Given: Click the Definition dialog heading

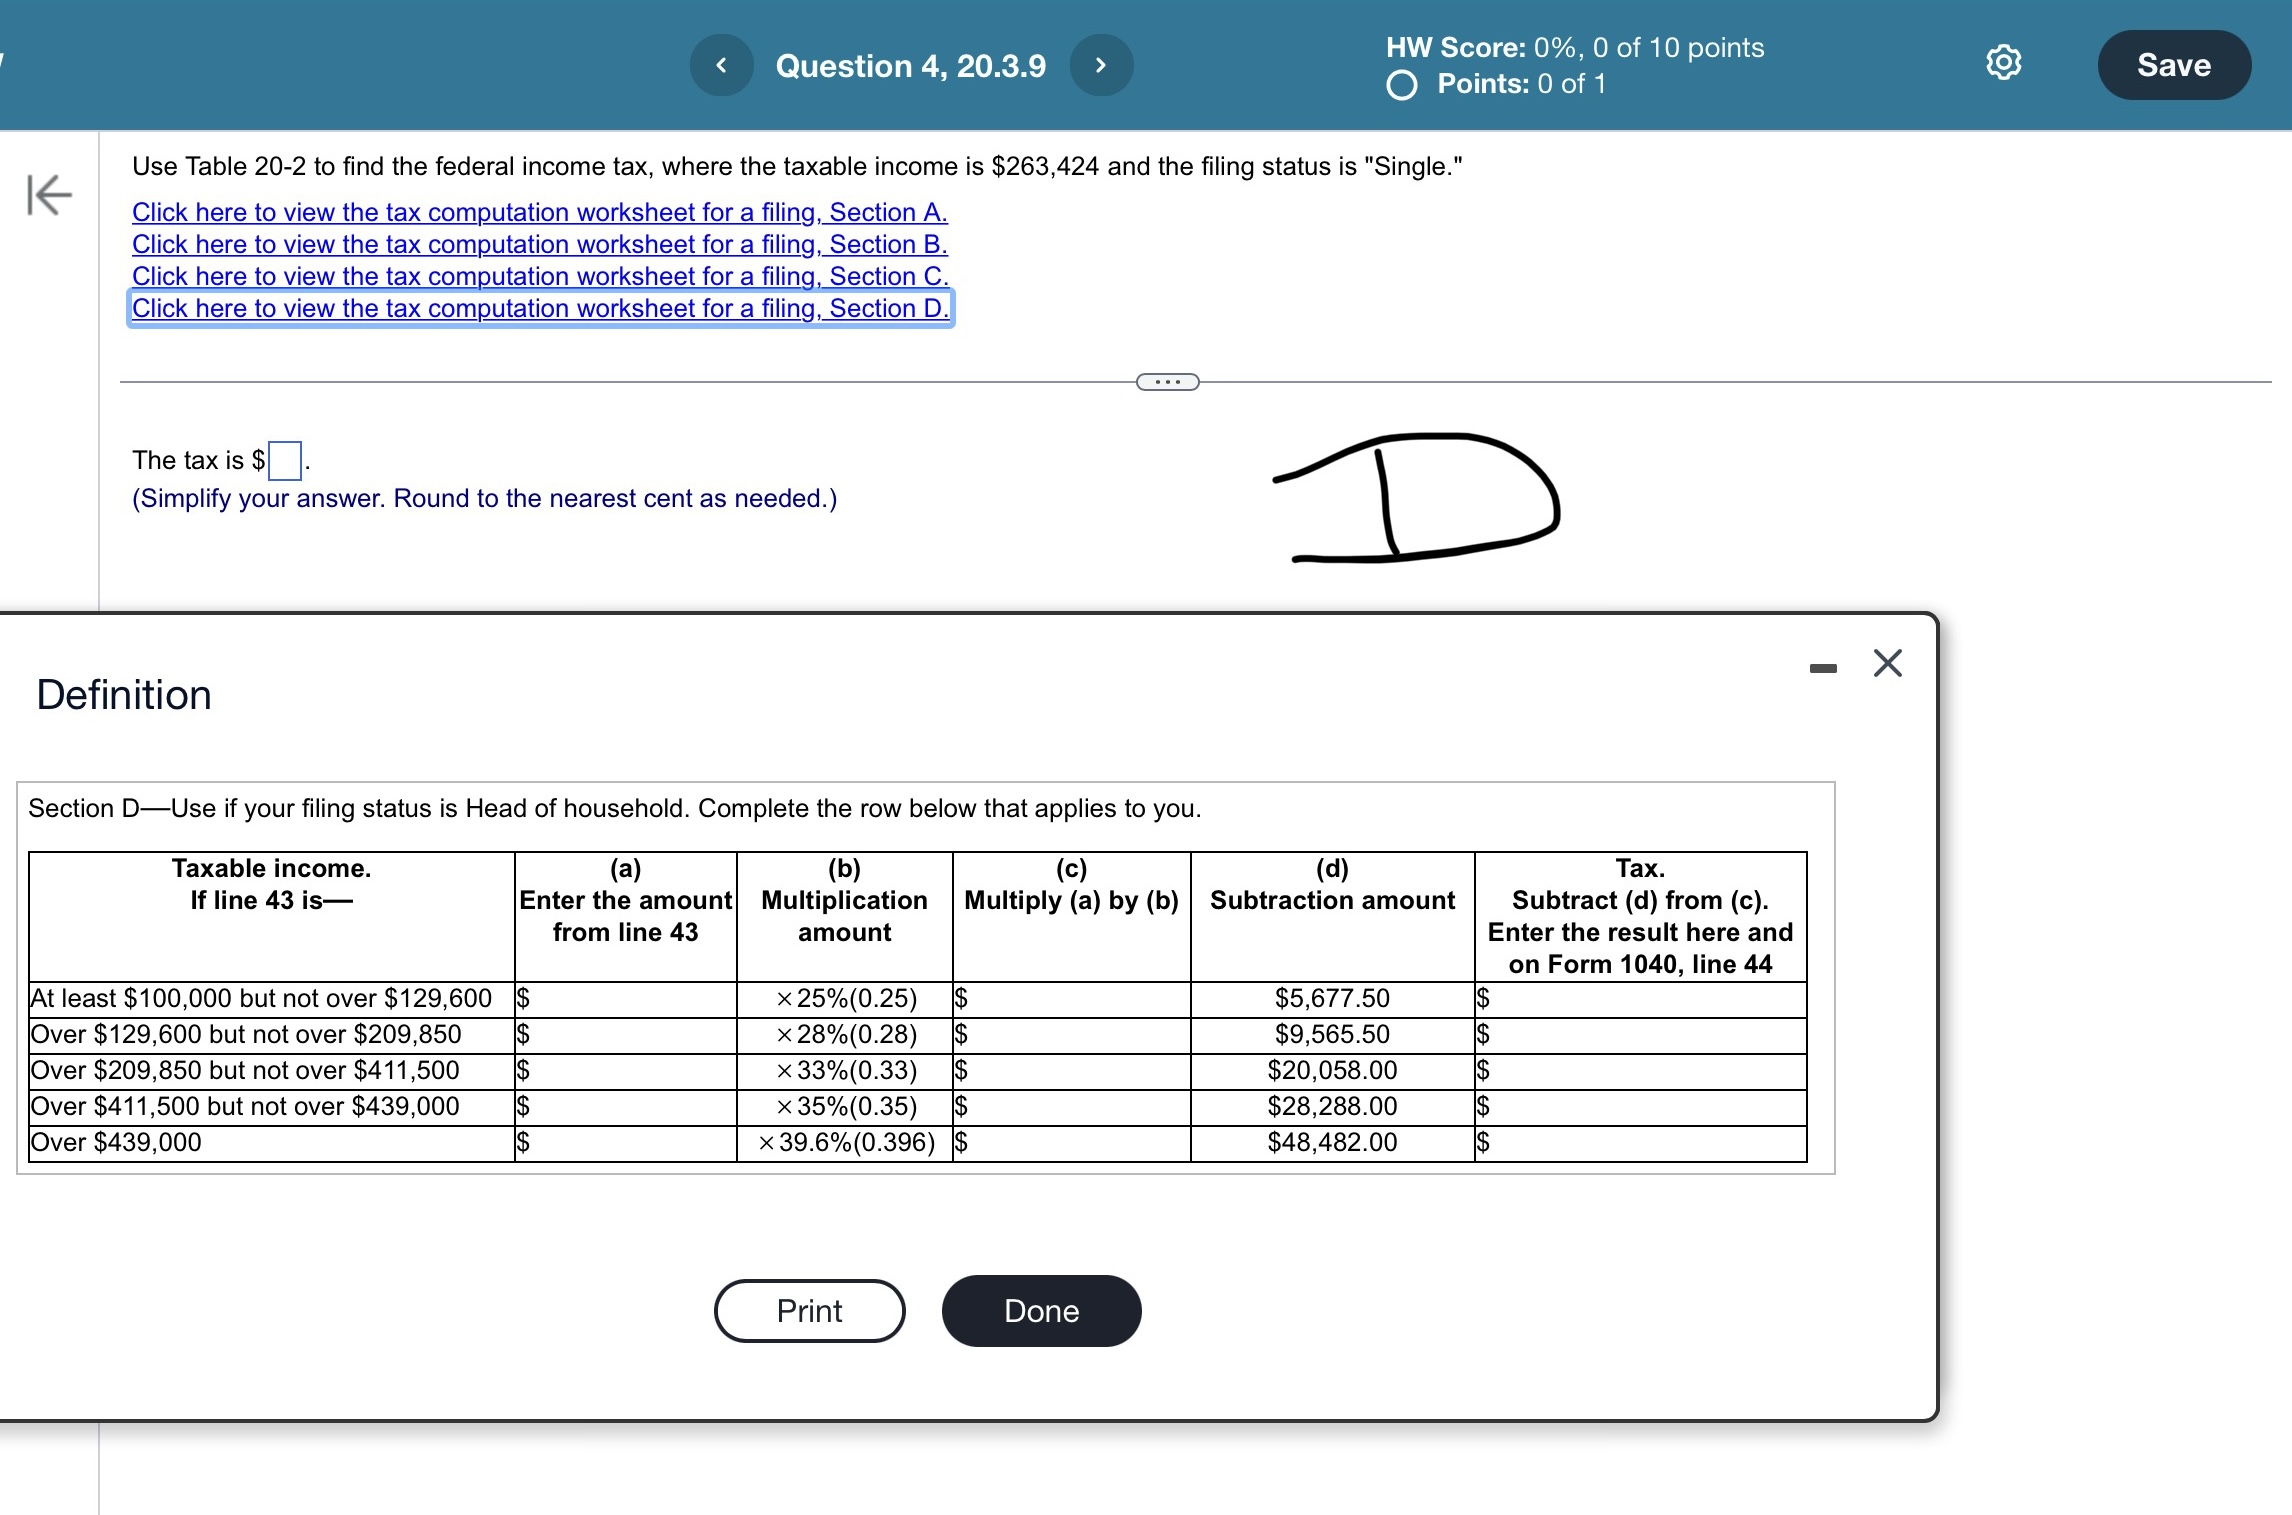Looking at the screenshot, I should tap(124, 695).
